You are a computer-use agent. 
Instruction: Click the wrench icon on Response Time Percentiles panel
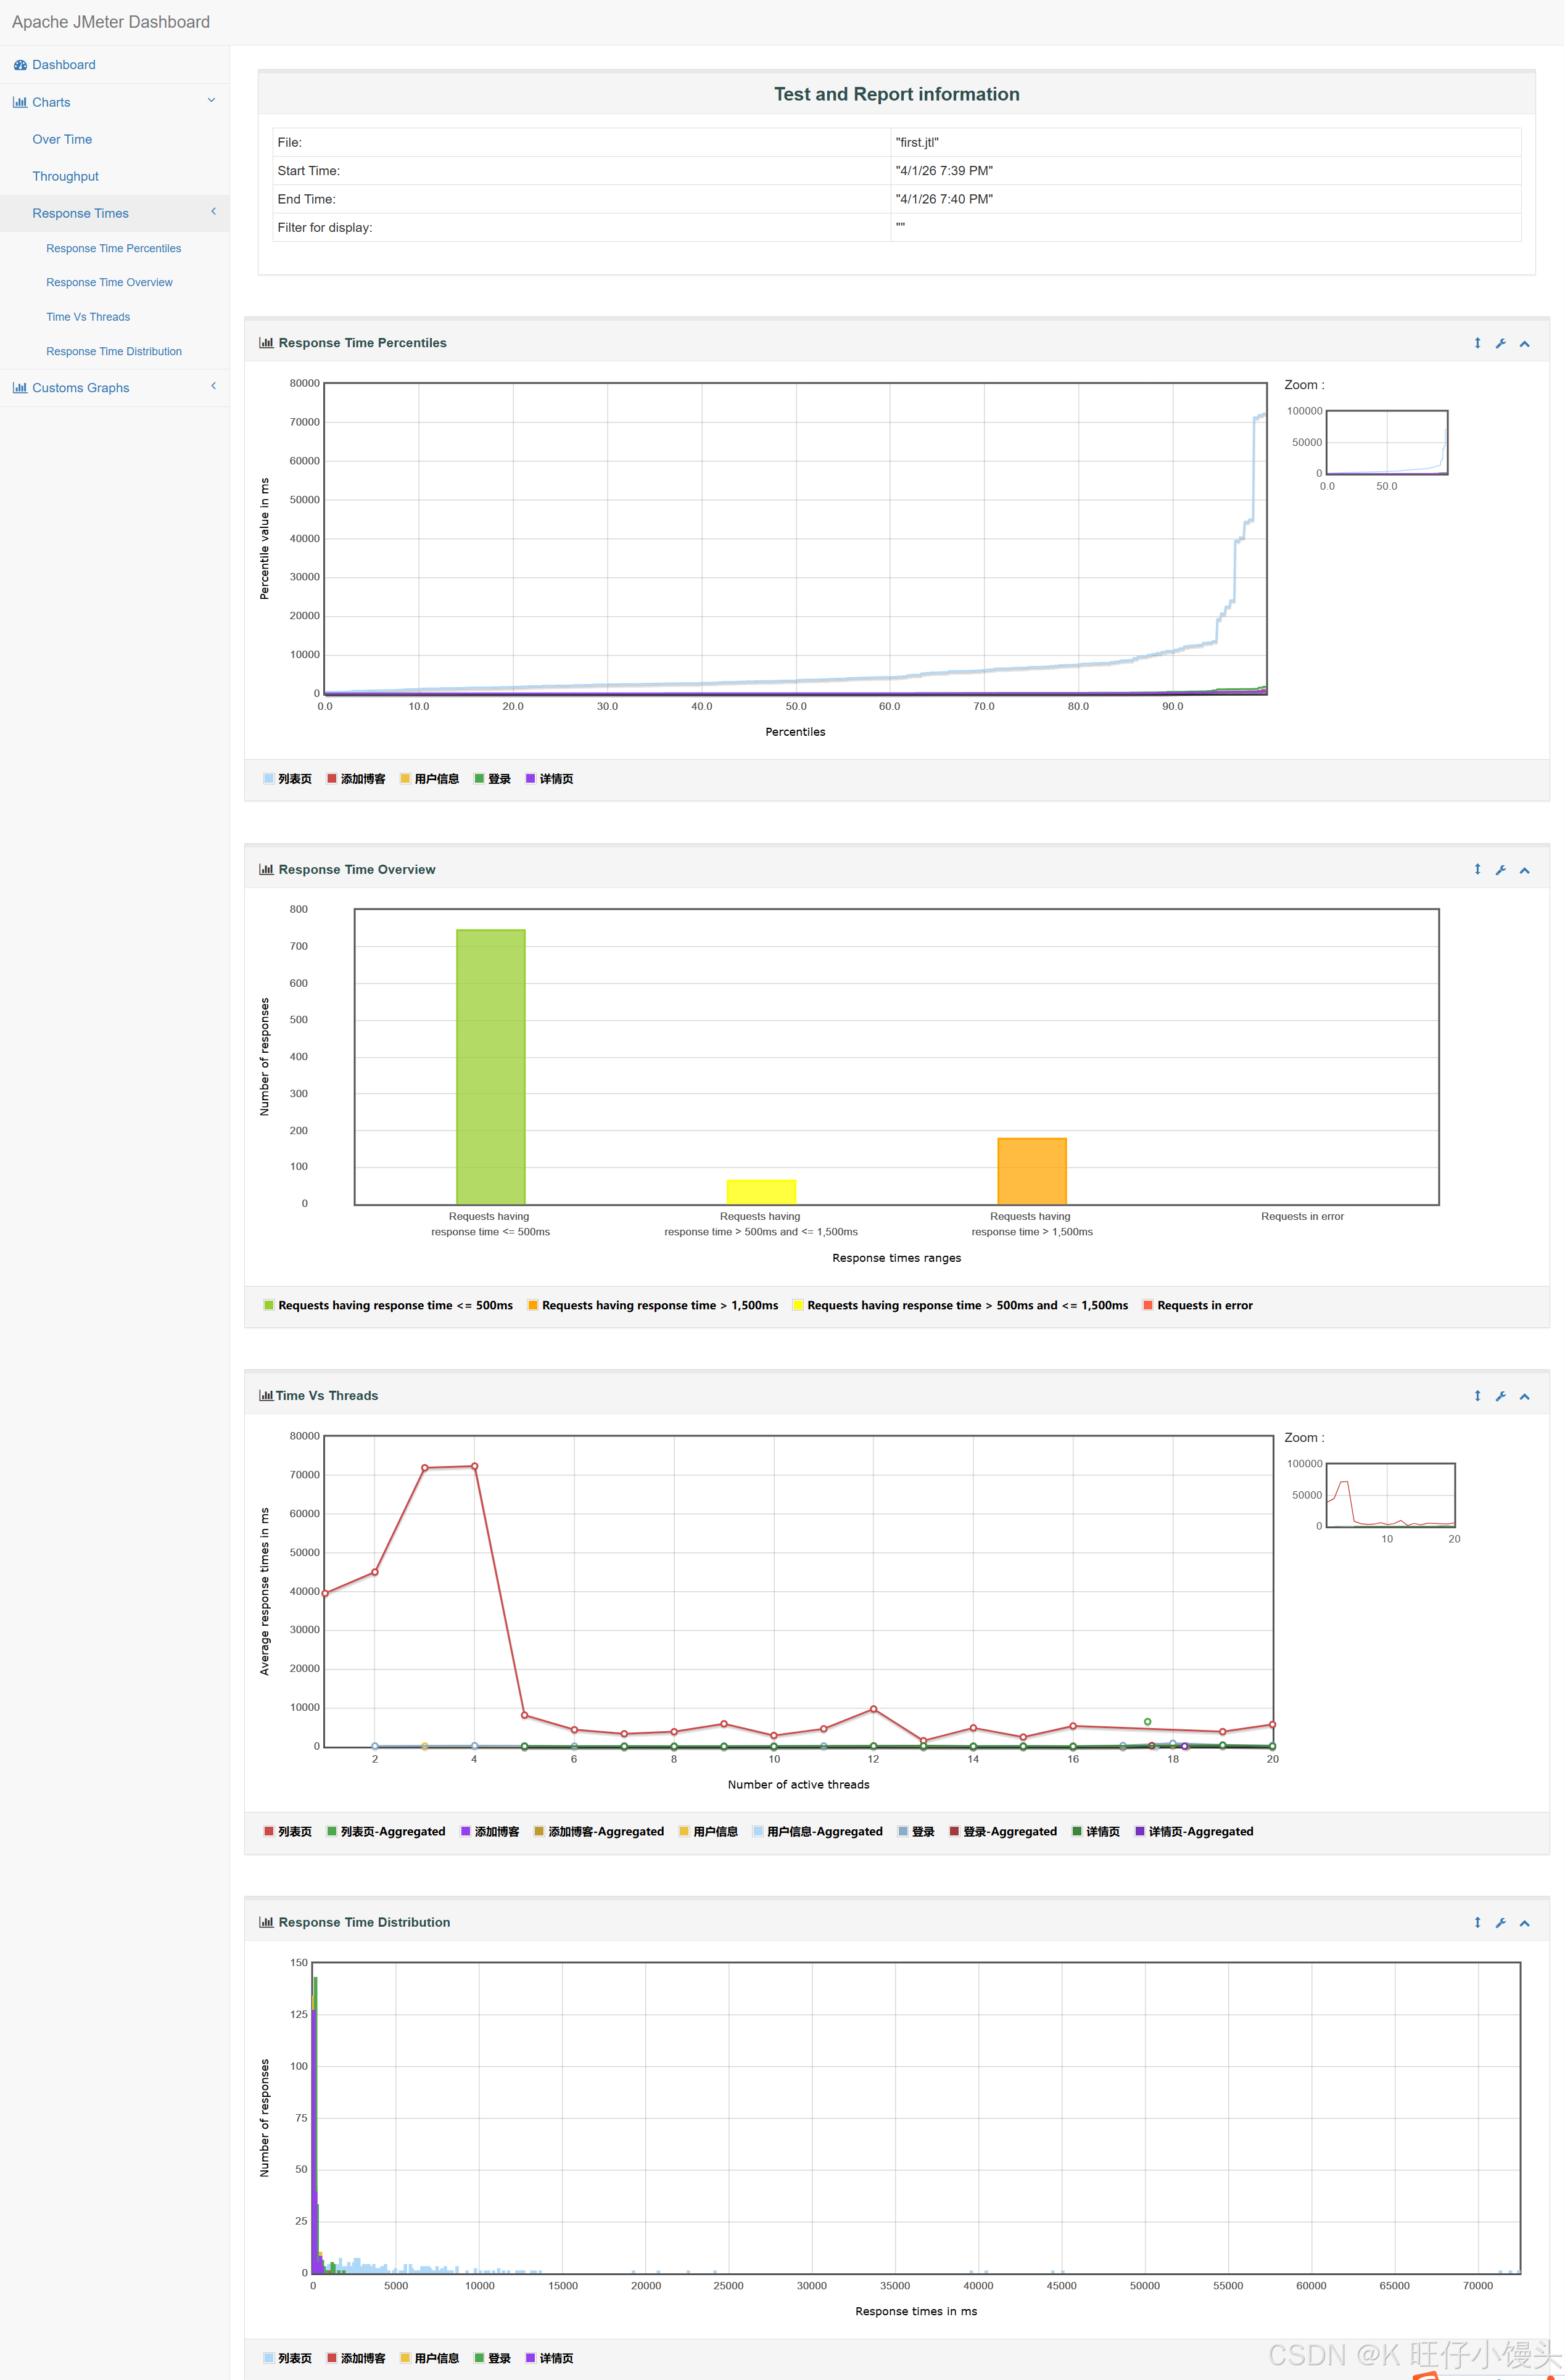(1500, 343)
